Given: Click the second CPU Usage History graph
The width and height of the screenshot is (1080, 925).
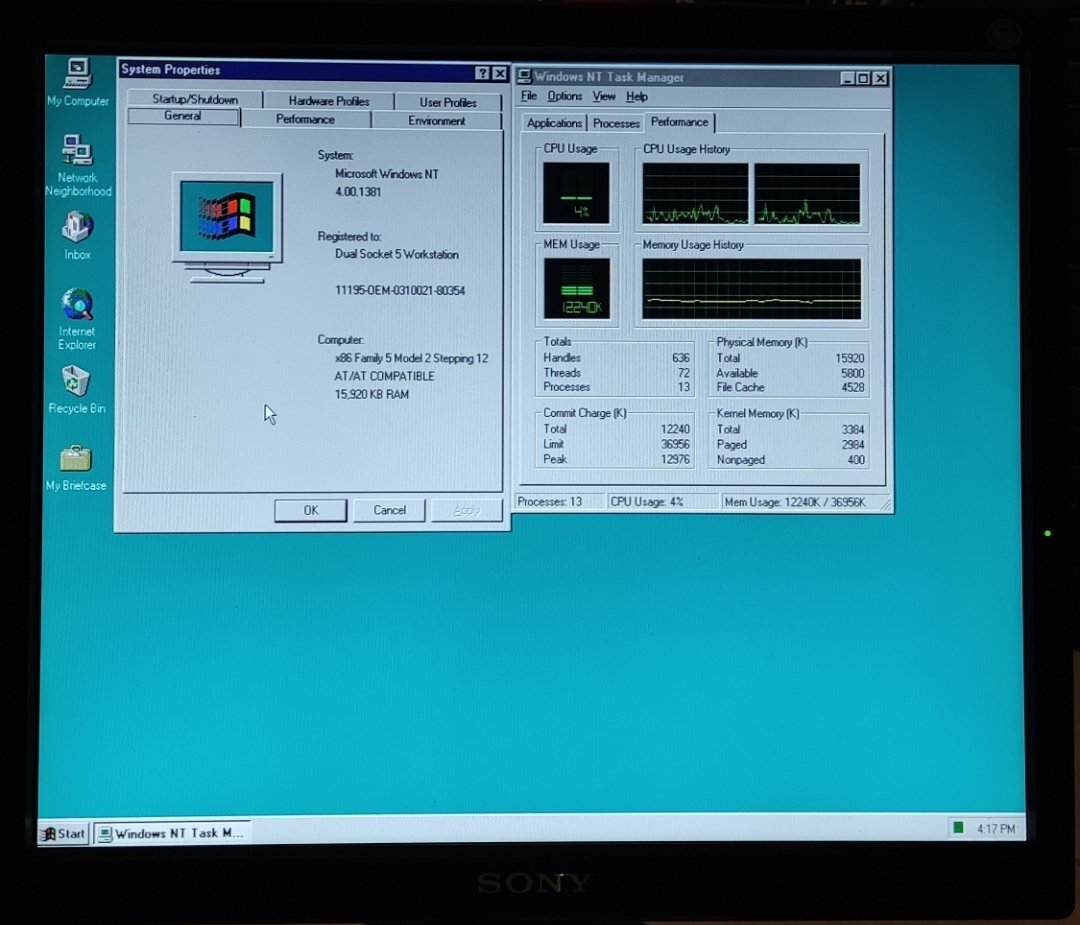Looking at the screenshot, I should pos(807,194).
